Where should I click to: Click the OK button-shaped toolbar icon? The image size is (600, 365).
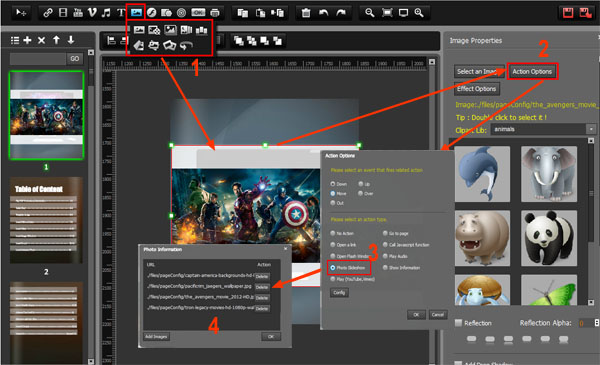[198, 13]
